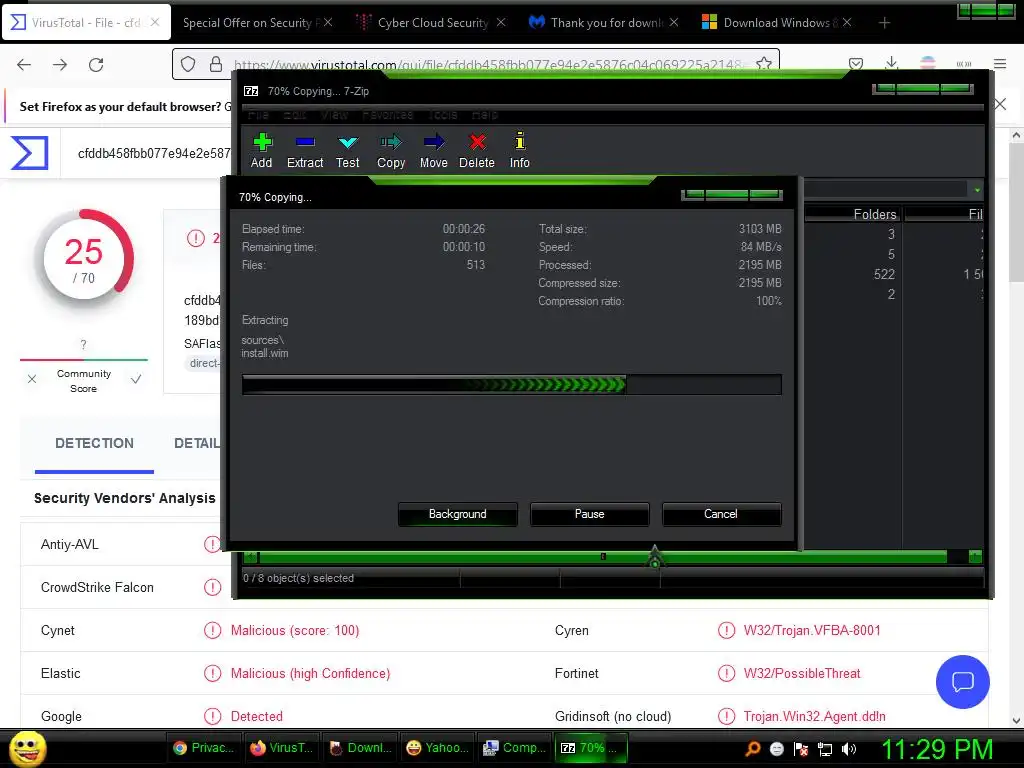Open Privac... Chrome taskbar item
Viewport: 1024px width, 768px height.
(204, 748)
